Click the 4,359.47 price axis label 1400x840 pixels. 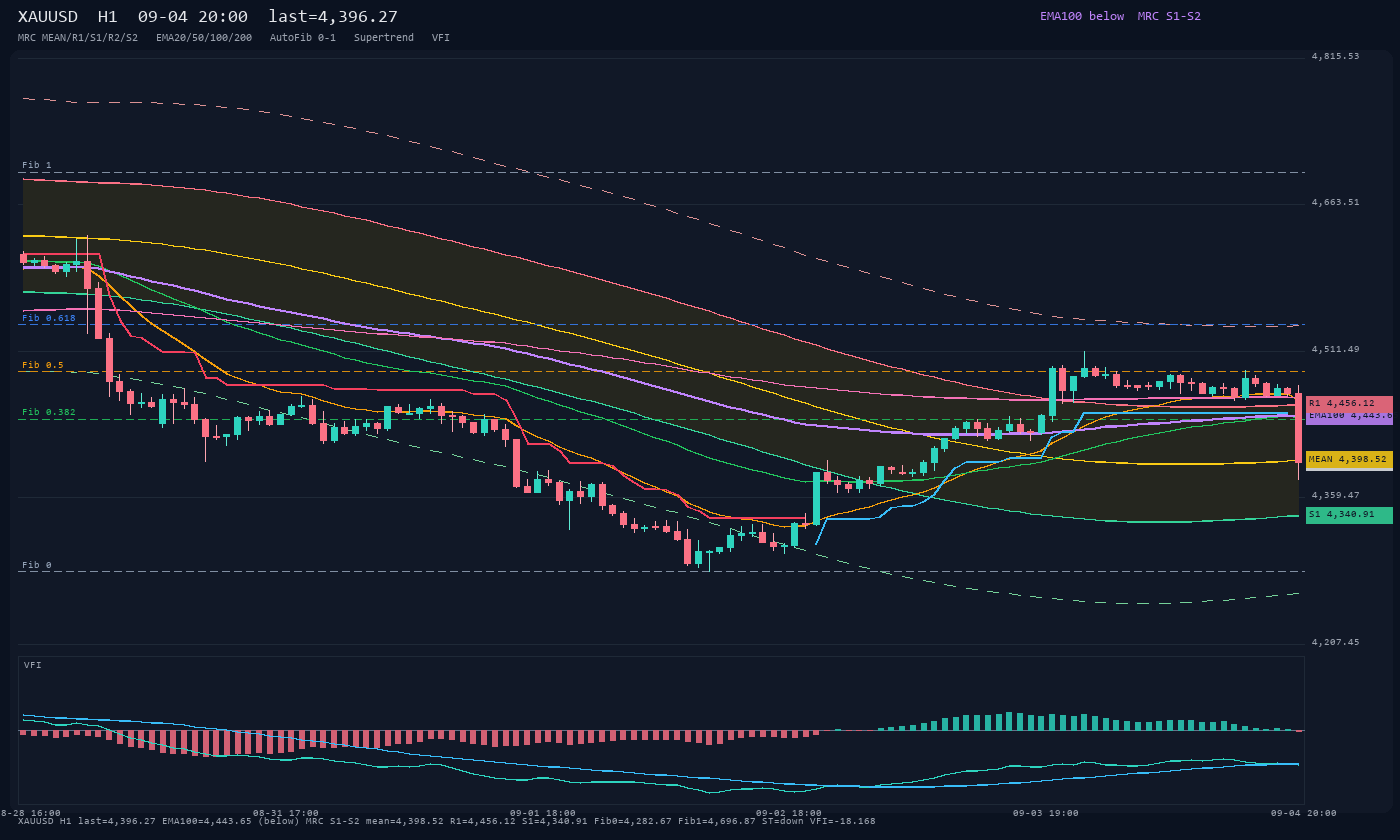tap(1336, 495)
